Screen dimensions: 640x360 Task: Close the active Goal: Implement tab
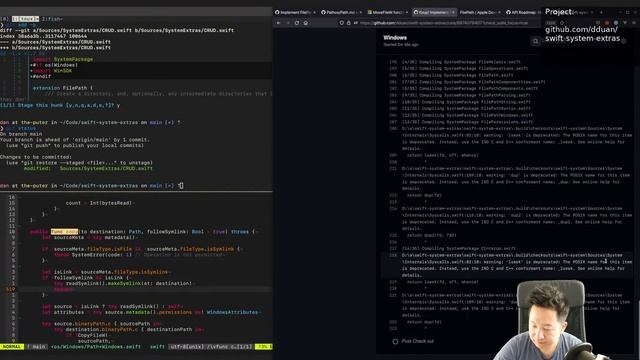453,12
